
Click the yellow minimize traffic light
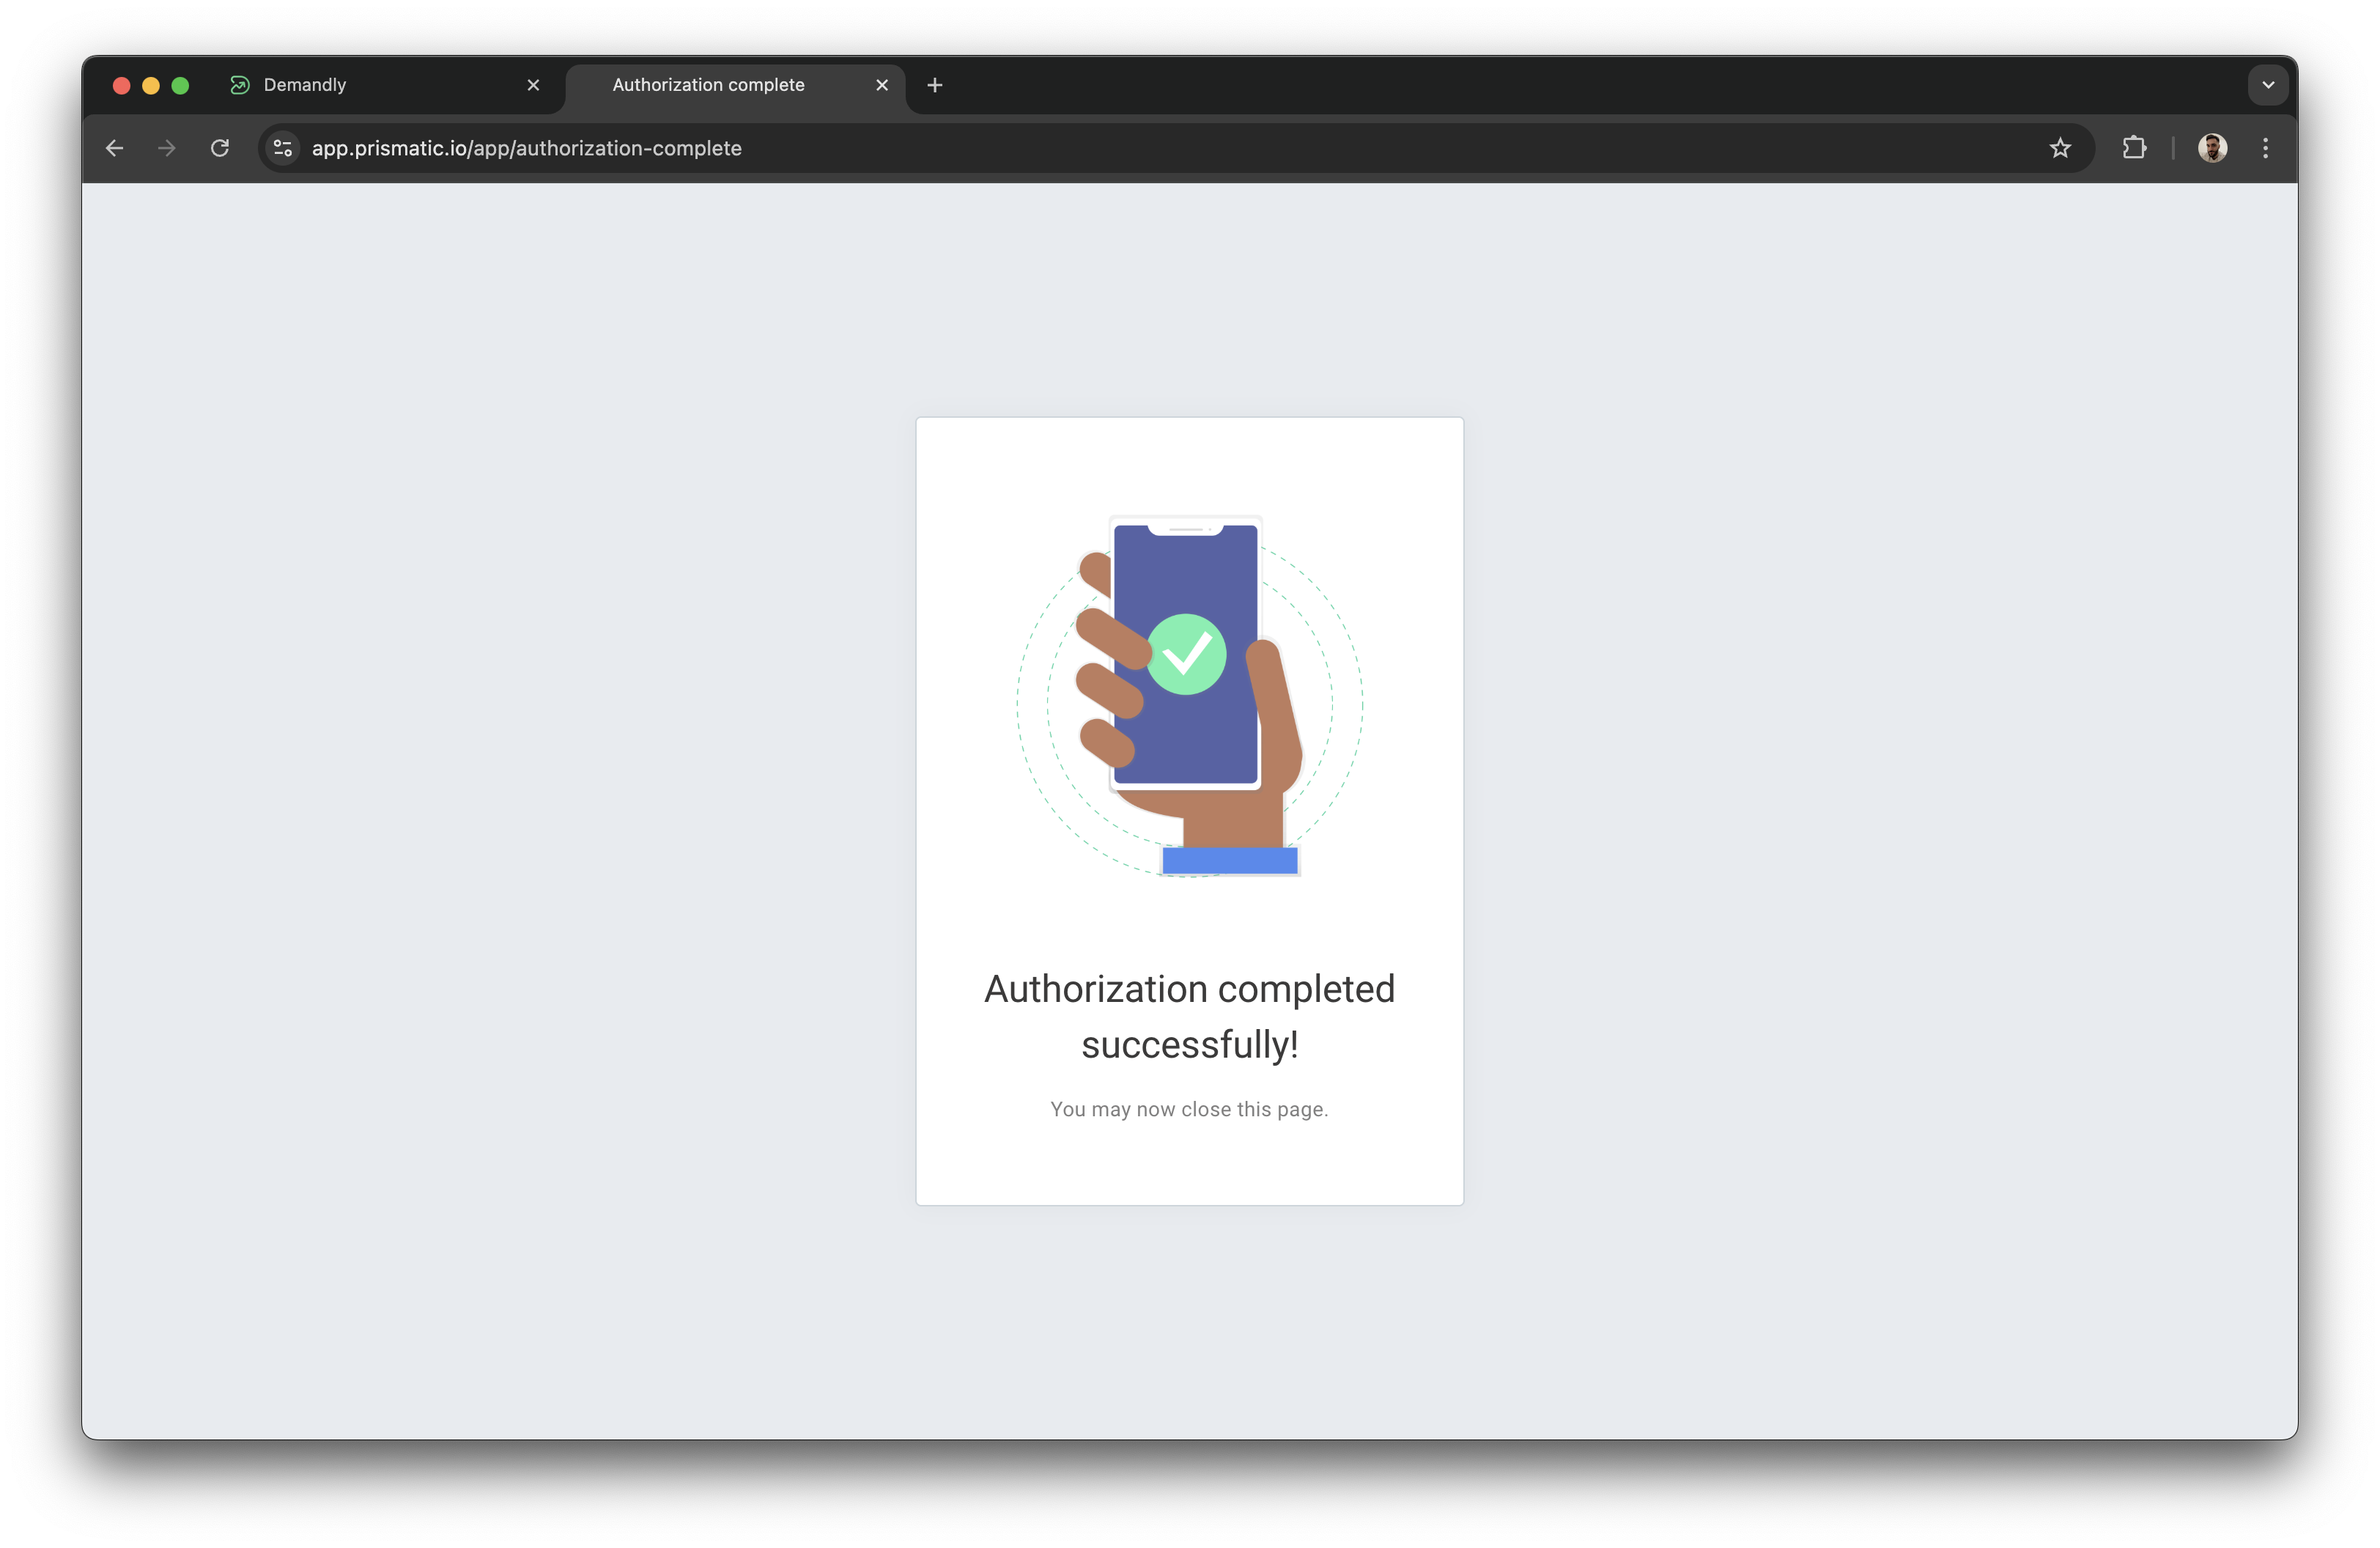coord(151,85)
